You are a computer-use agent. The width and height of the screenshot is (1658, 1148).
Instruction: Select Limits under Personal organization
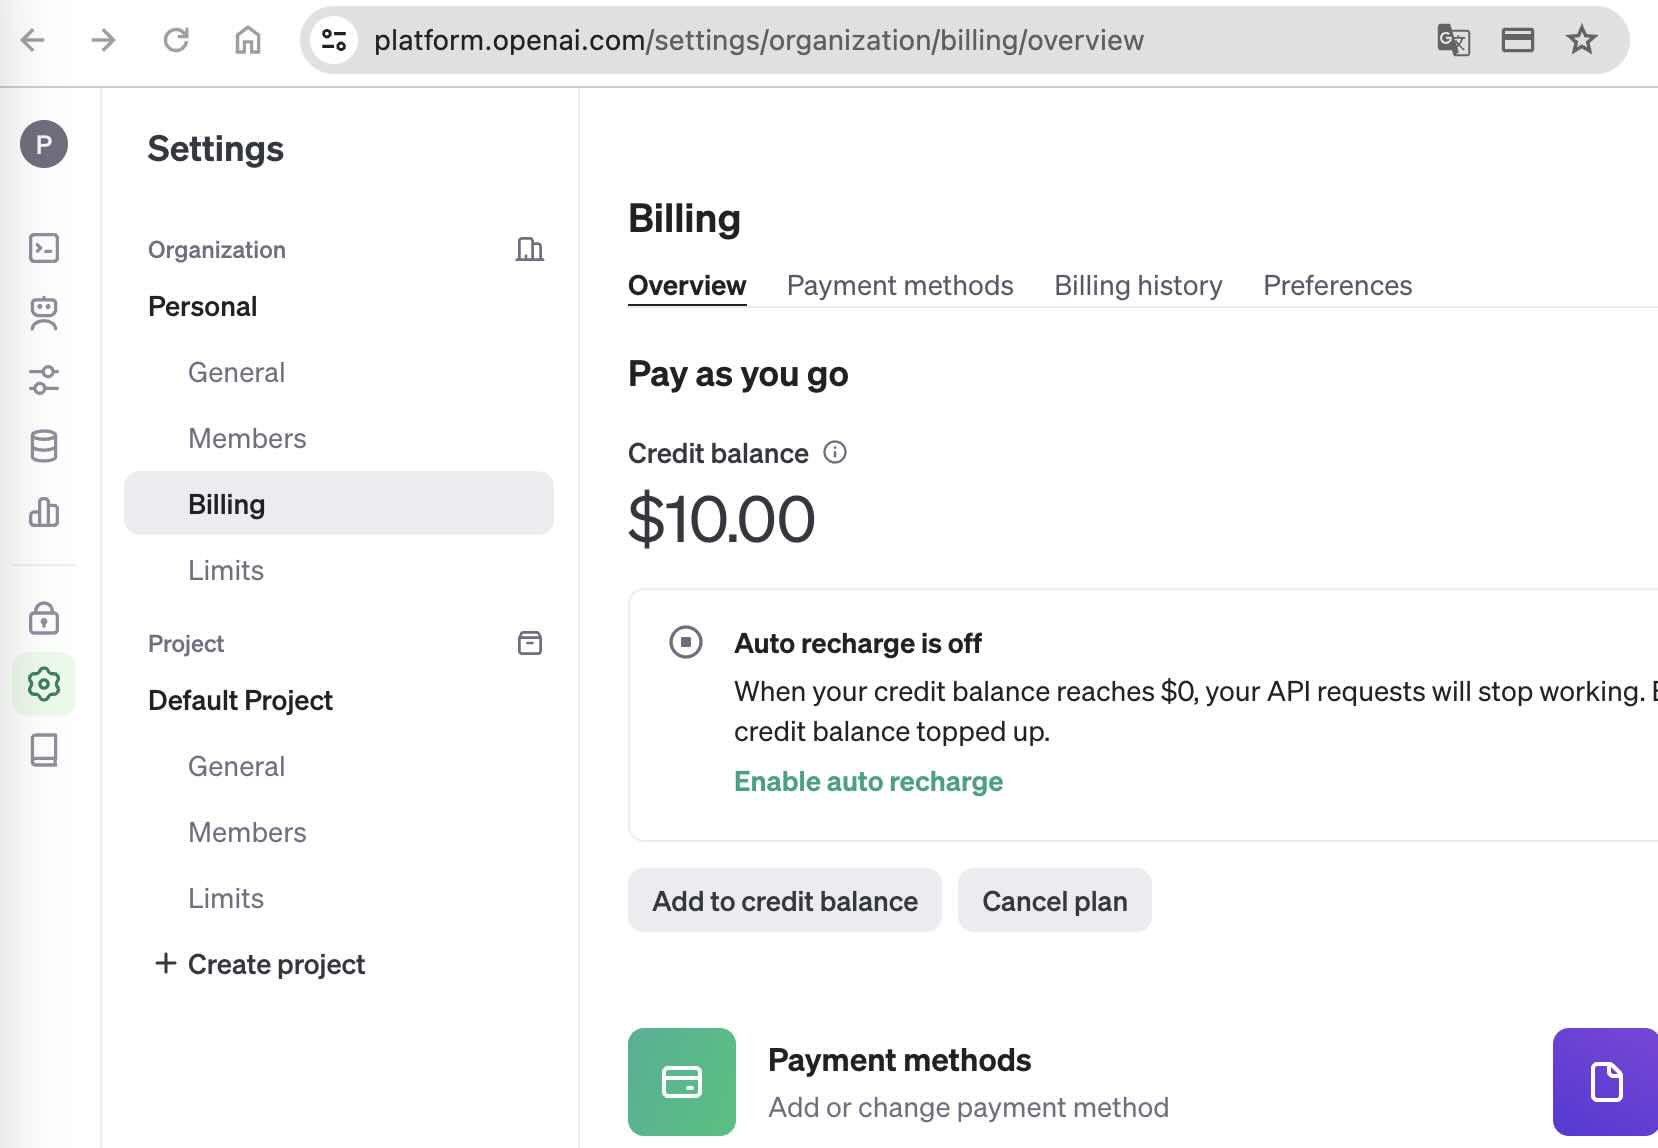[x=226, y=571]
